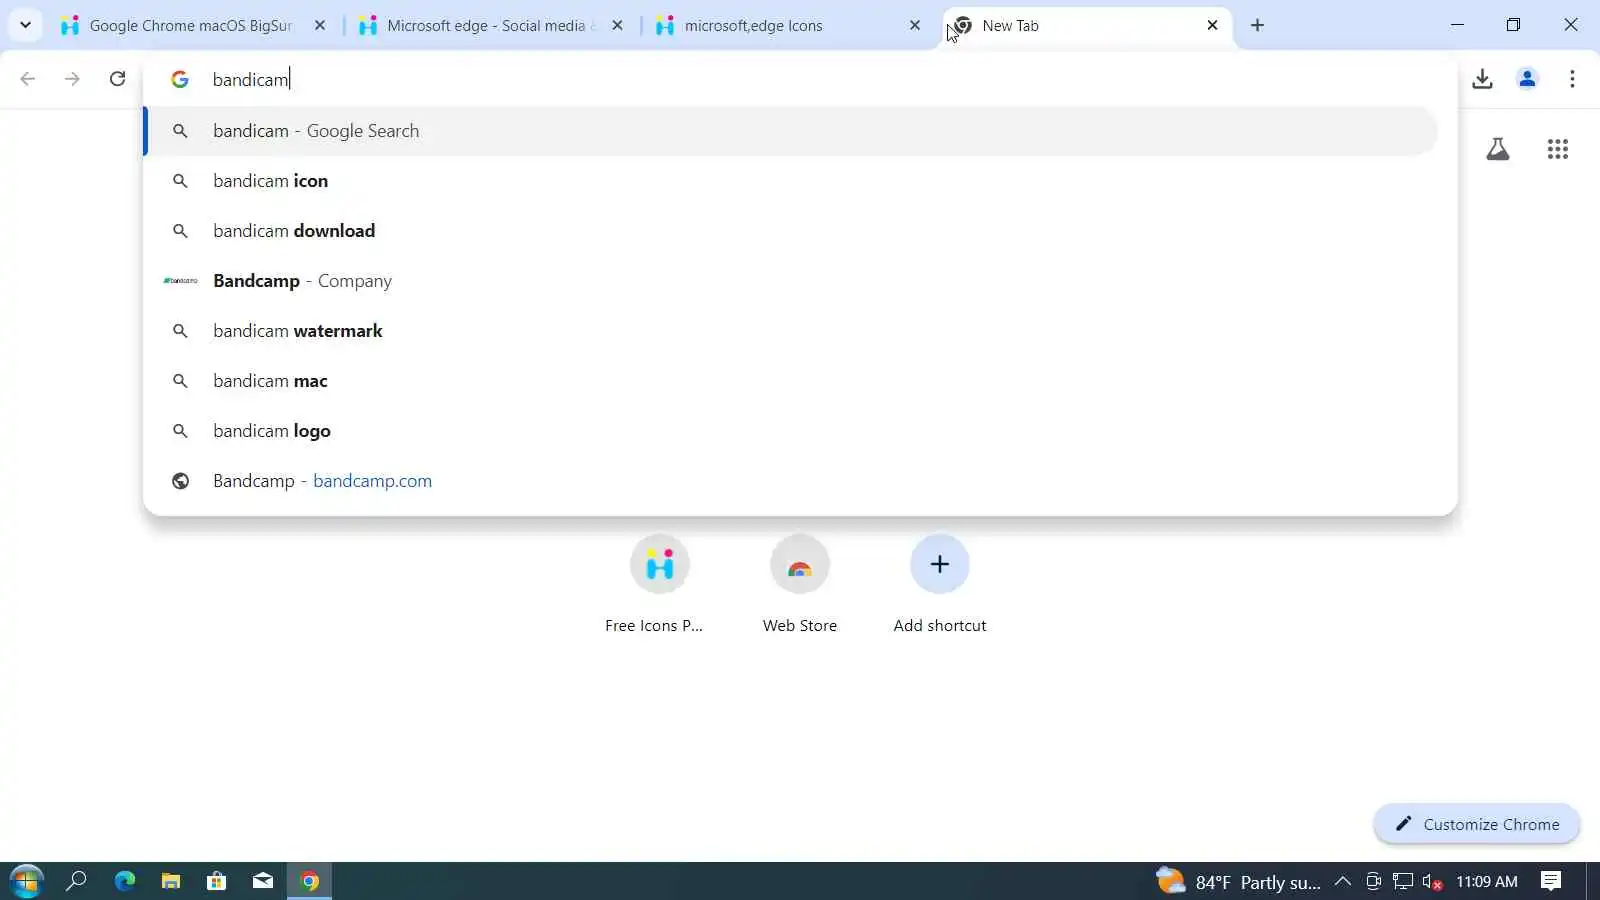Screen dimensions: 1600x900
Task: Close the New Tab tab
Action: coord(1212,26)
